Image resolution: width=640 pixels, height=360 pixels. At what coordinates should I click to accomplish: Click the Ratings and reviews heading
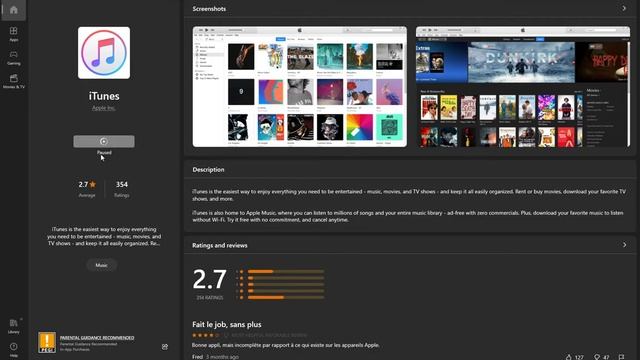pos(220,245)
